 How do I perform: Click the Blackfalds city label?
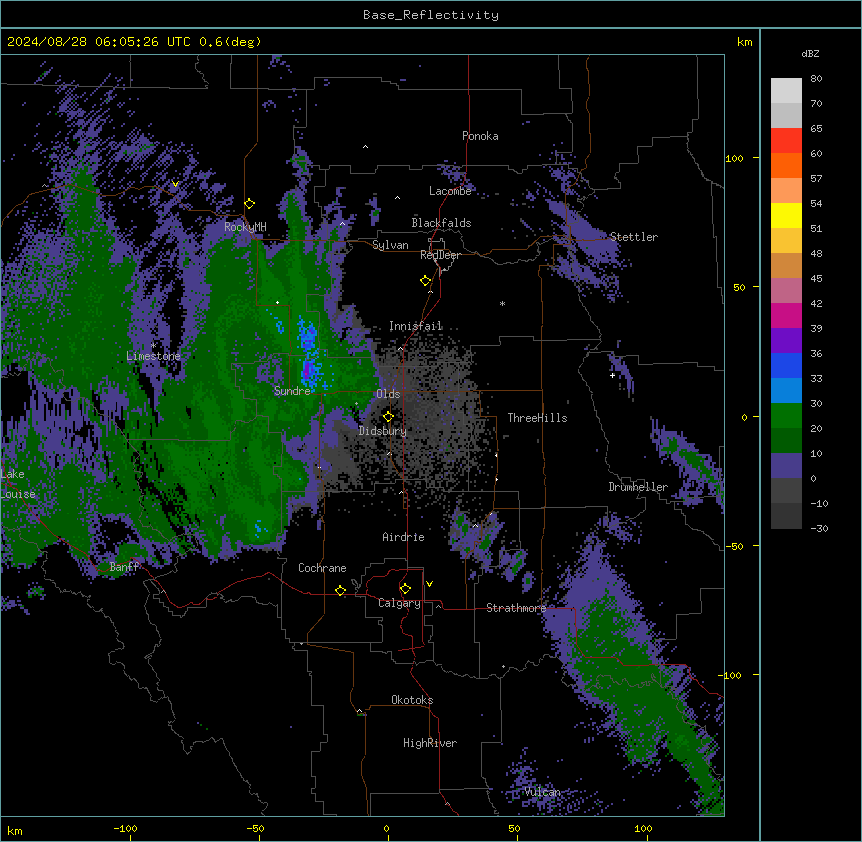click(x=441, y=223)
